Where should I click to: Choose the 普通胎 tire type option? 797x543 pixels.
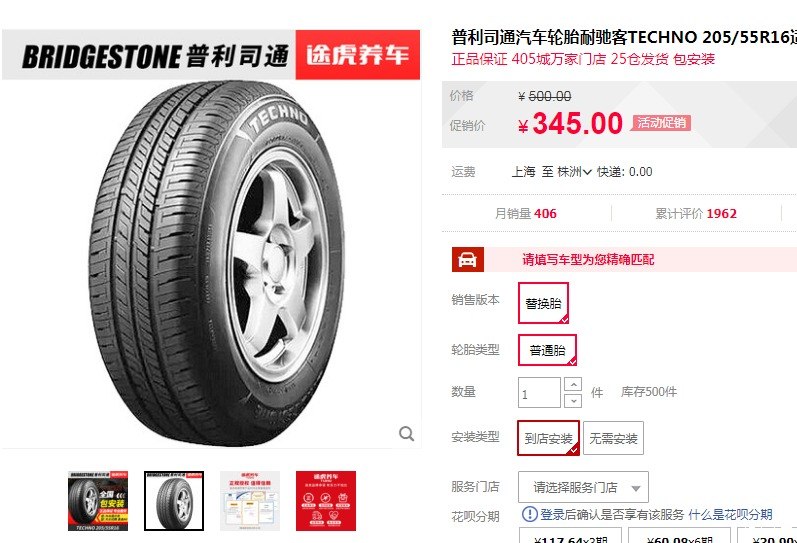click(547, 350)
